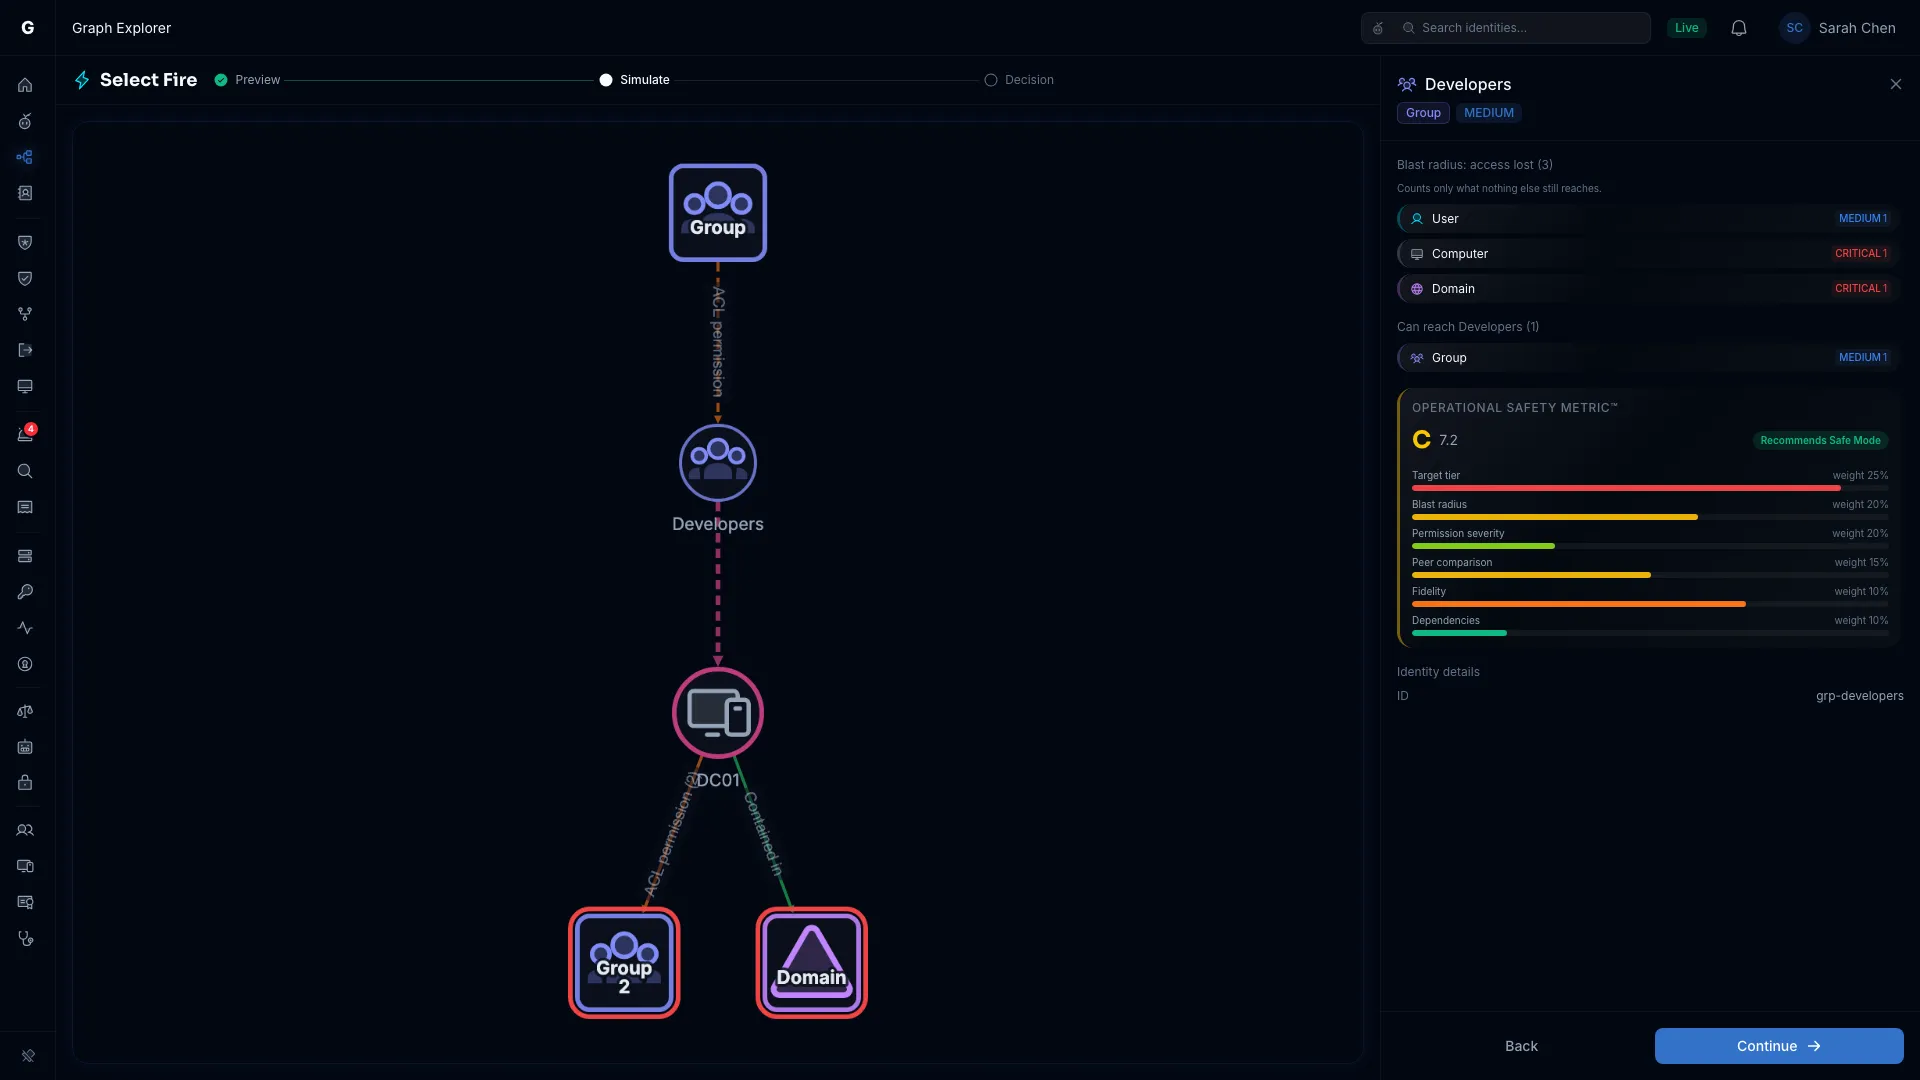The width and height of the screenshot is (1920, 1080).
Task: Open the check shield sidebar icon
Action: [25, 278]
